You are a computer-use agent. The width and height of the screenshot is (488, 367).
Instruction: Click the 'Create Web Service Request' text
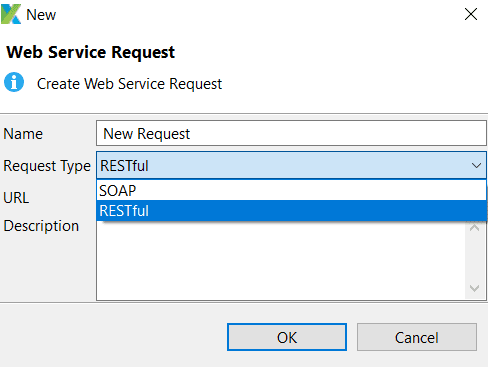click(x=129, y=84)
